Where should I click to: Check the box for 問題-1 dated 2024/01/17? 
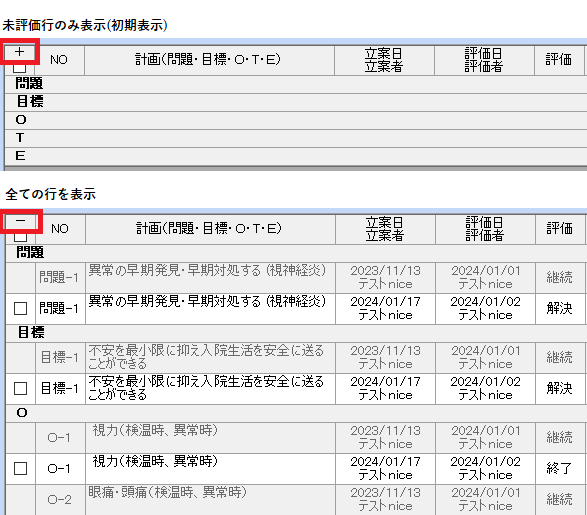click(20, 309)
